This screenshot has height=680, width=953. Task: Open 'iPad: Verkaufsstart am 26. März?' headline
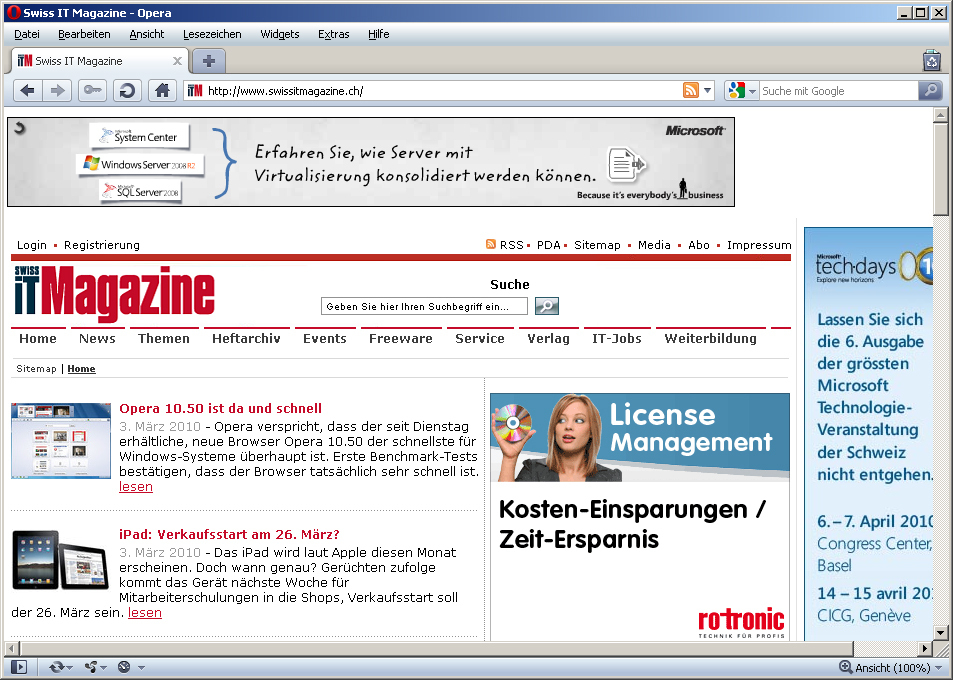pyautogui.click(x=229, y=534)
